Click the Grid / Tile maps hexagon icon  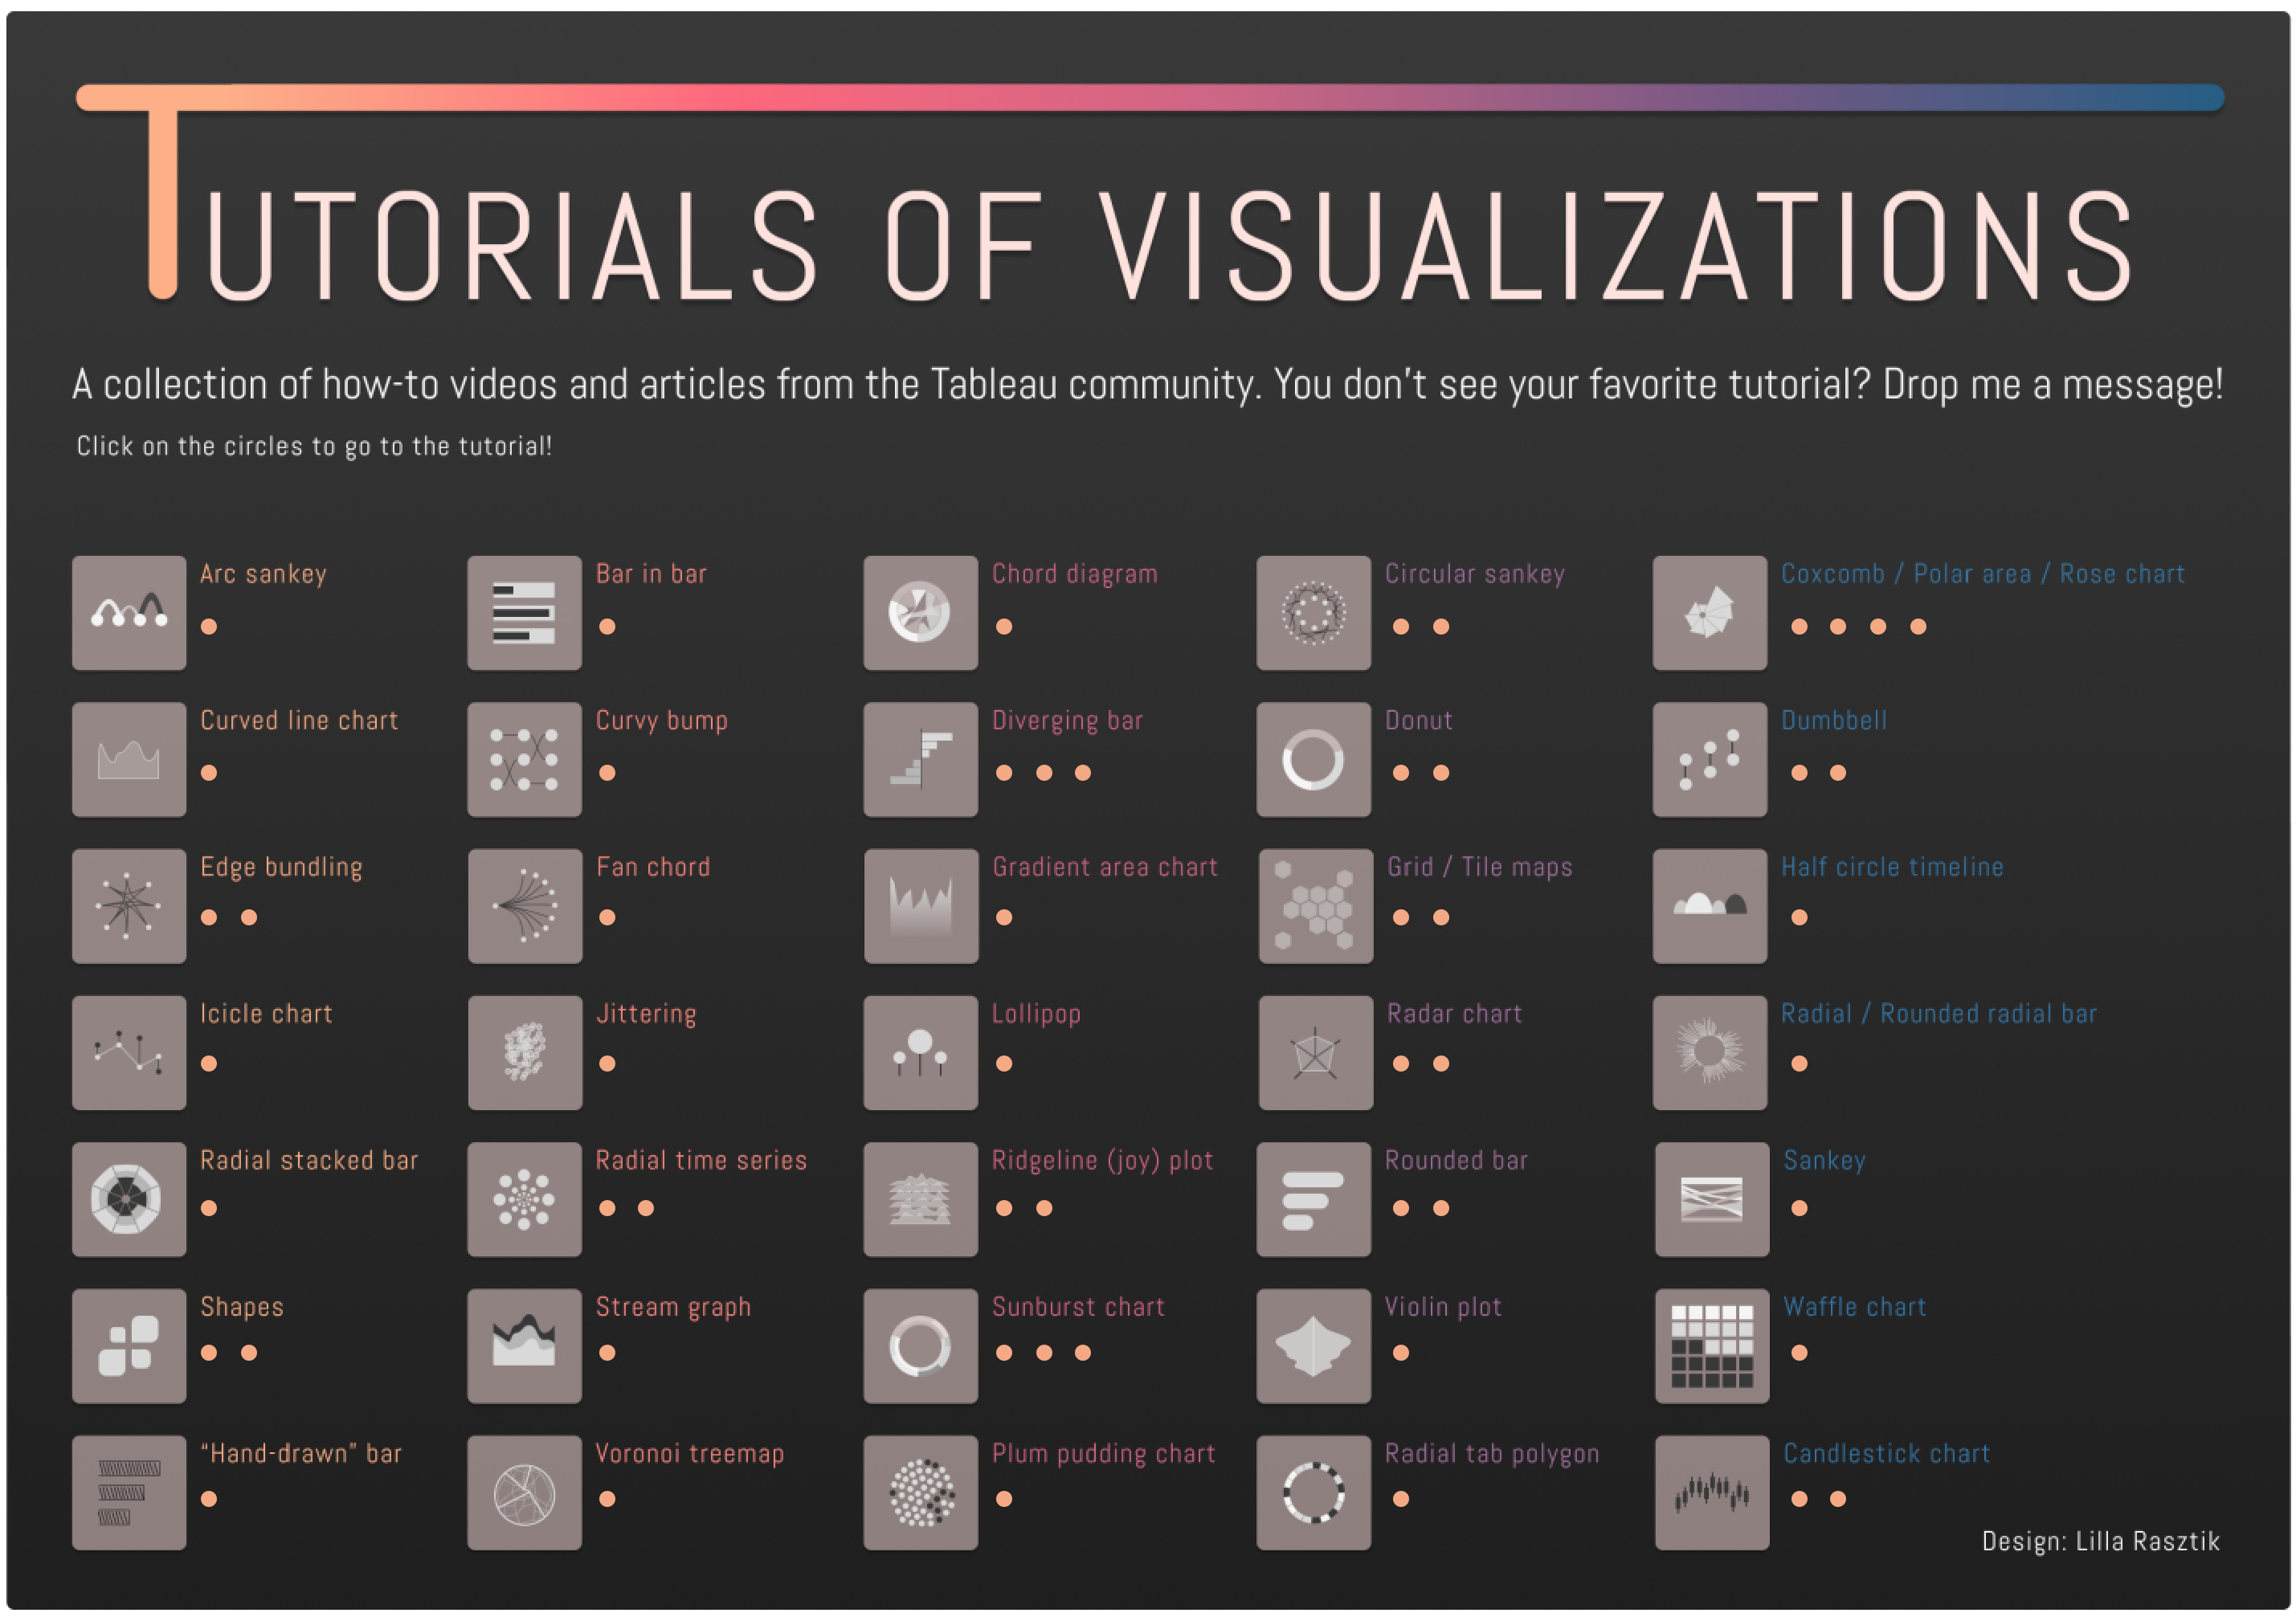click(x=1315, y=905)
